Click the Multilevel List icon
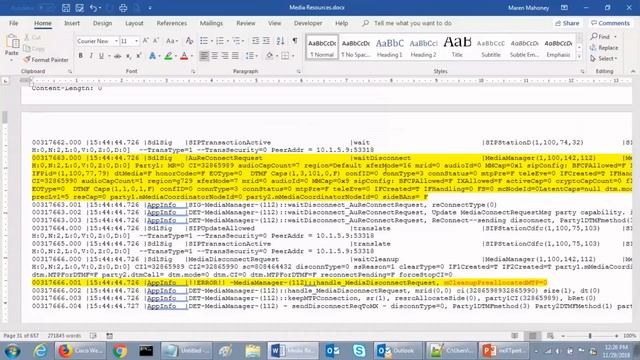The width and height of the screenshot is (640, 360). pos(236,40)
